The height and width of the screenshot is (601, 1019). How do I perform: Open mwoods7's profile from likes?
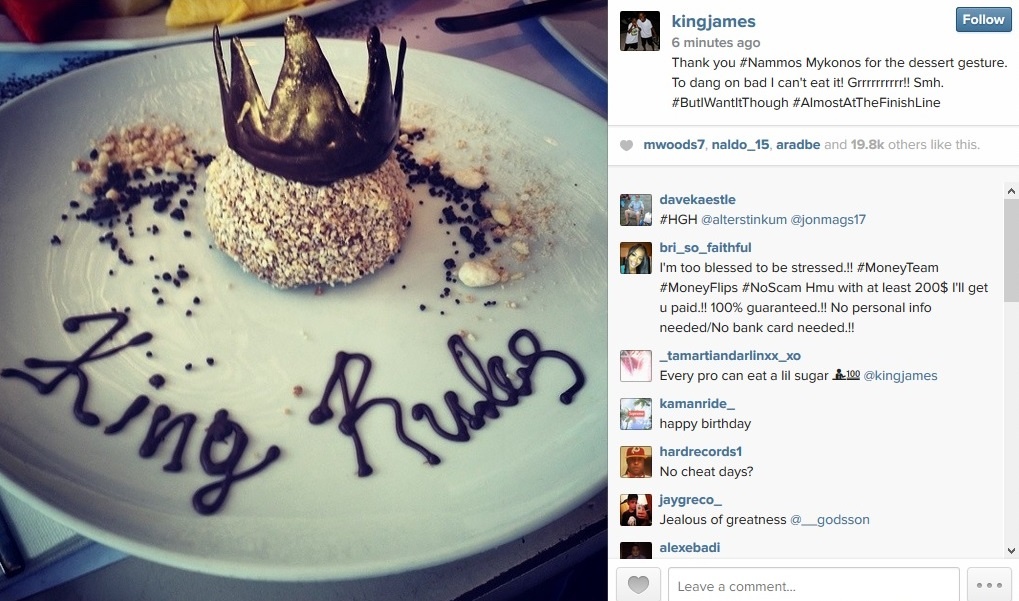[x=673, y=145]
